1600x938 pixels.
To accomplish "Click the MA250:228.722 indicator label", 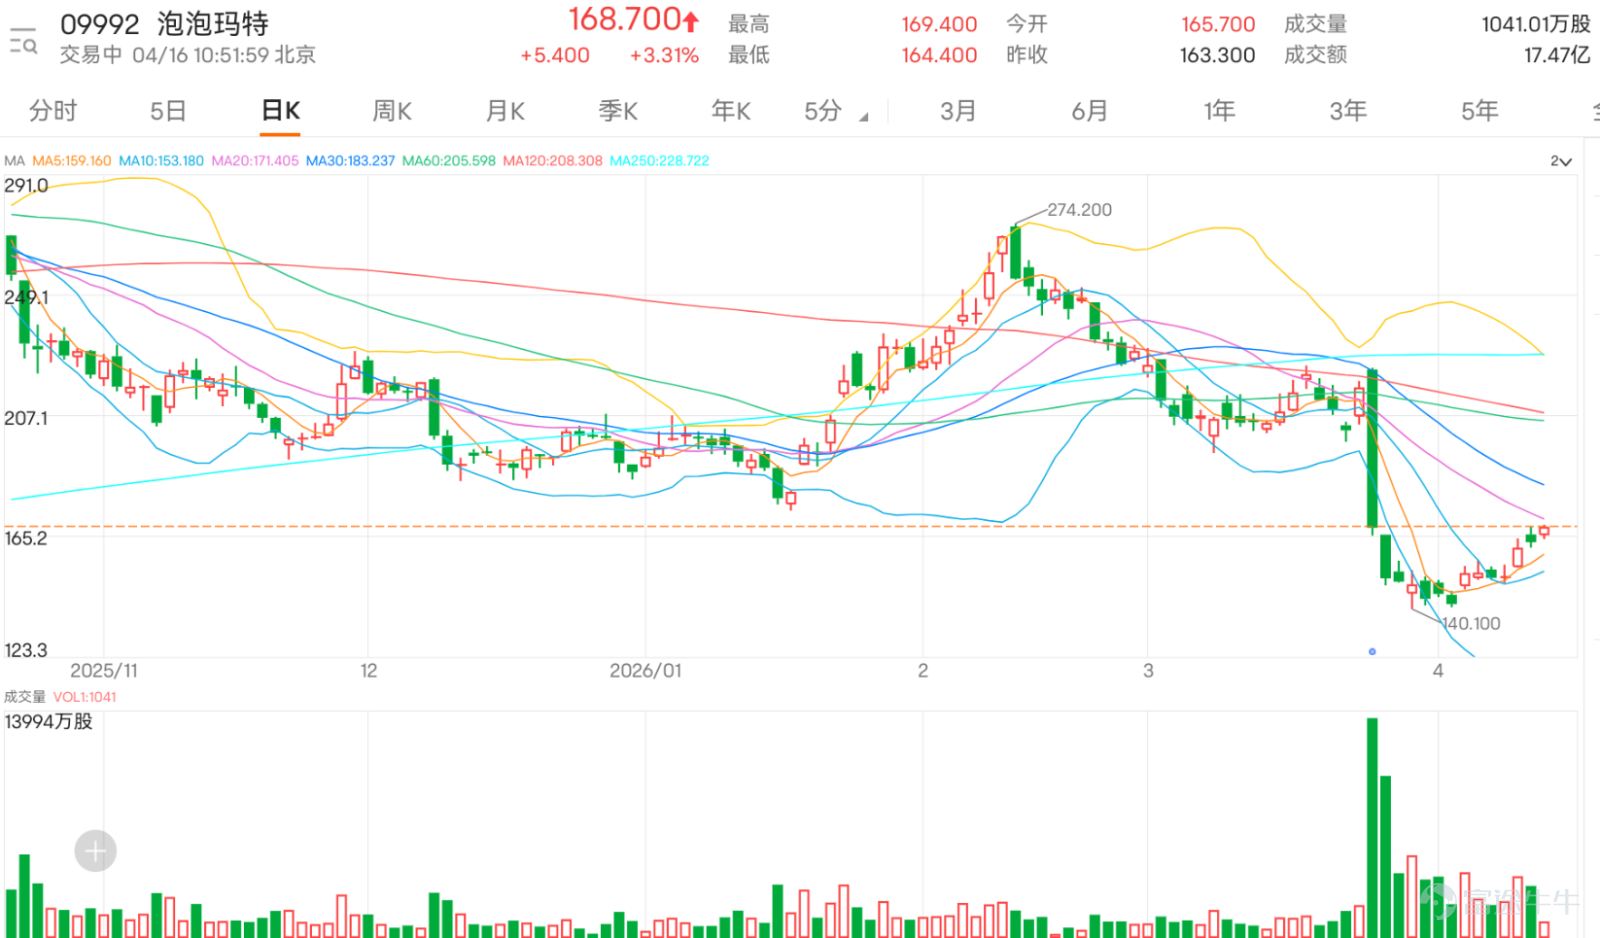I will pos(660,161).
